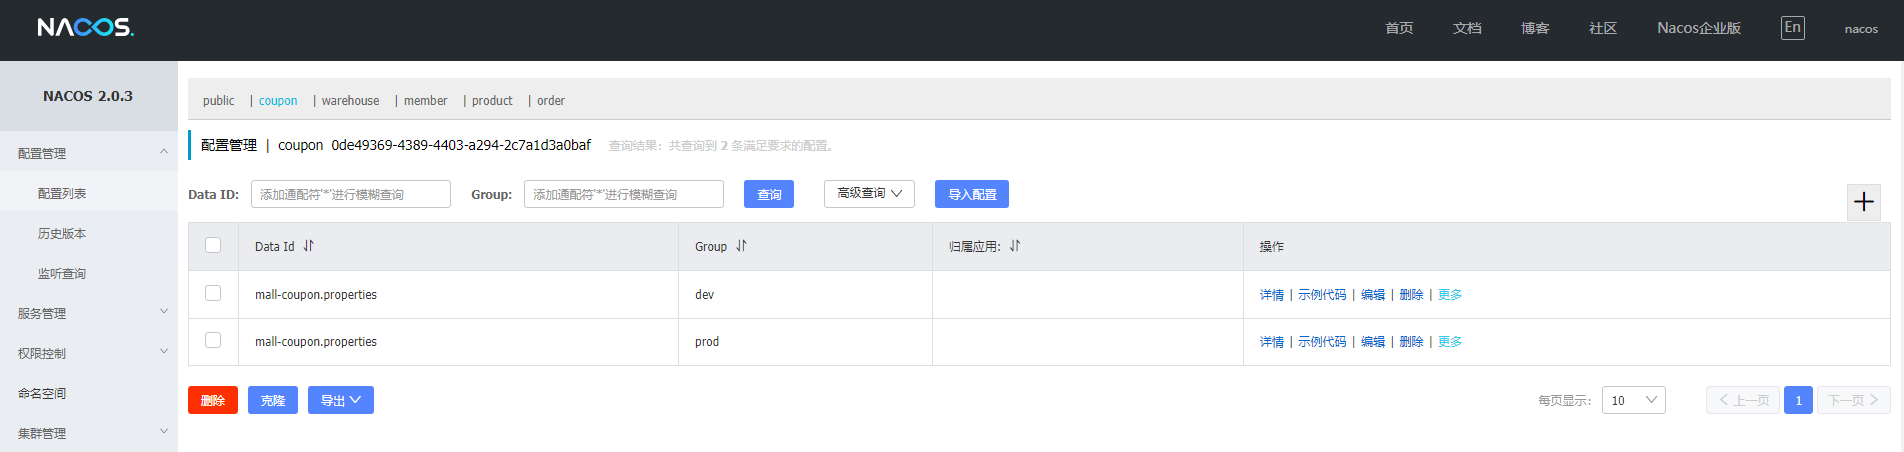Click 编辑 for the prod configuration

click(x=1373, y=342)
